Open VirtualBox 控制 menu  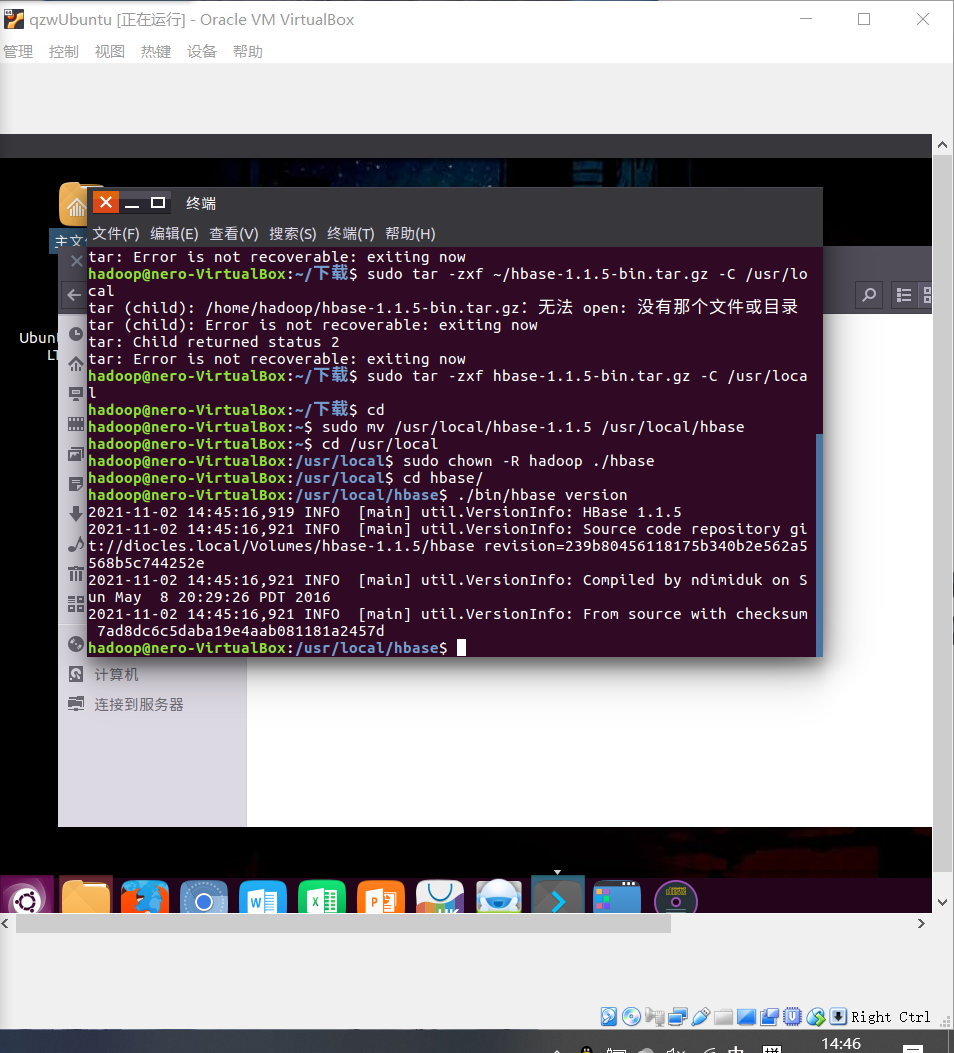[x=64, y=52]
